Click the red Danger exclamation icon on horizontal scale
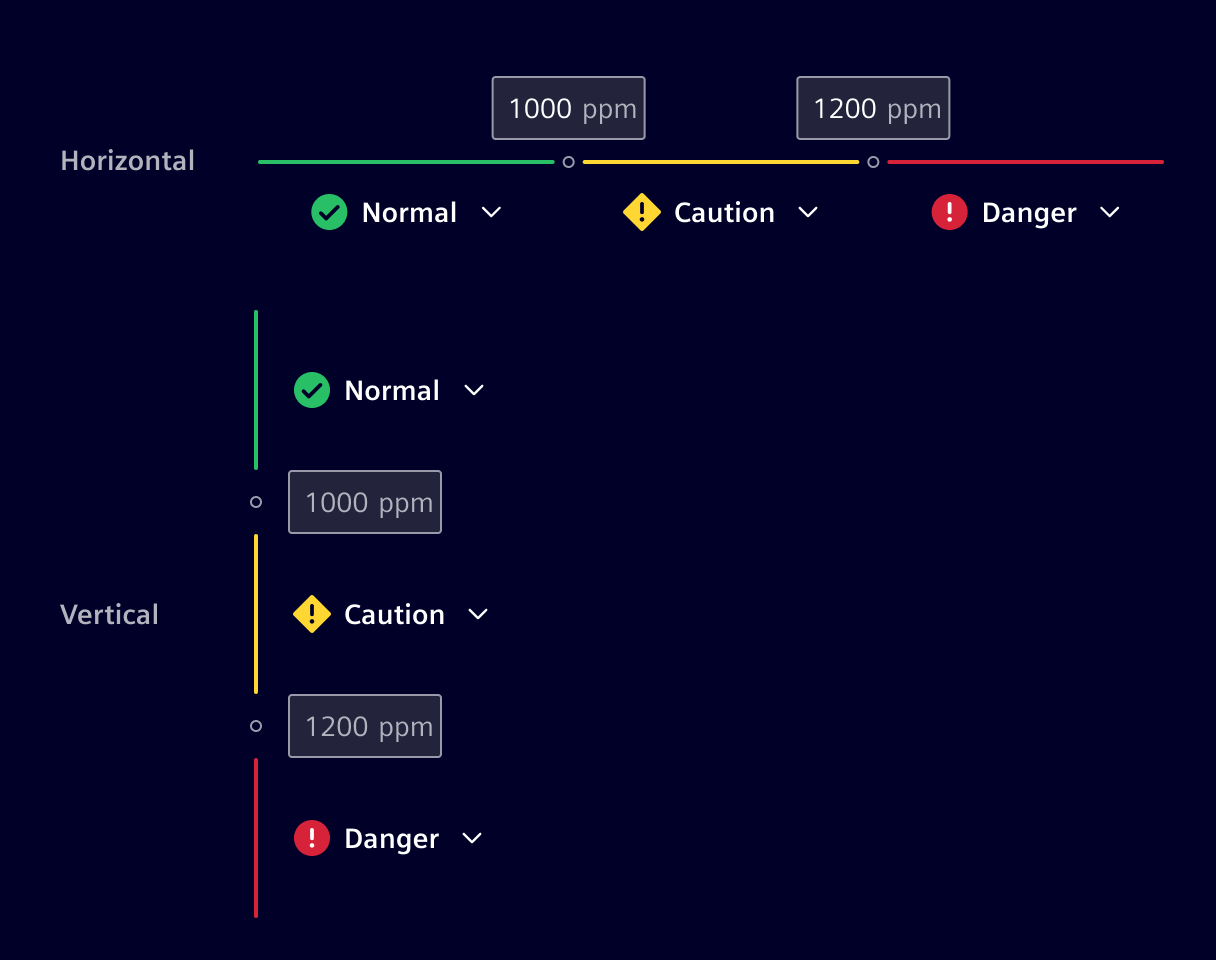 coord(949,212)
